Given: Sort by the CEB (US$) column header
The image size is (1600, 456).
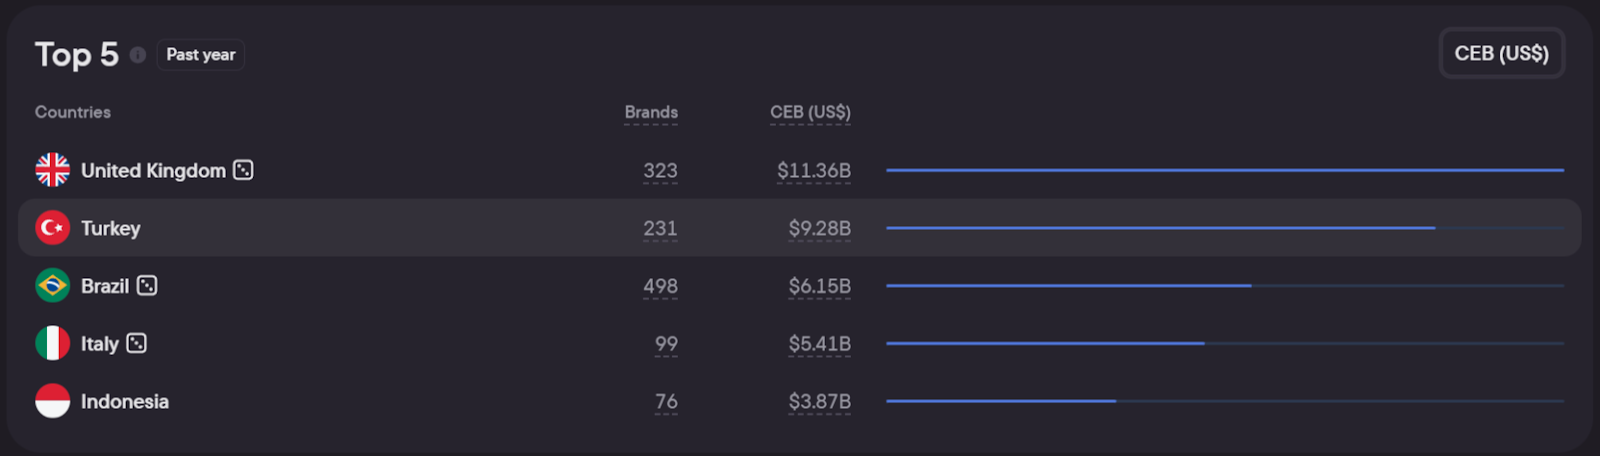Looking at the screenshot, I should tap(810, 112).
